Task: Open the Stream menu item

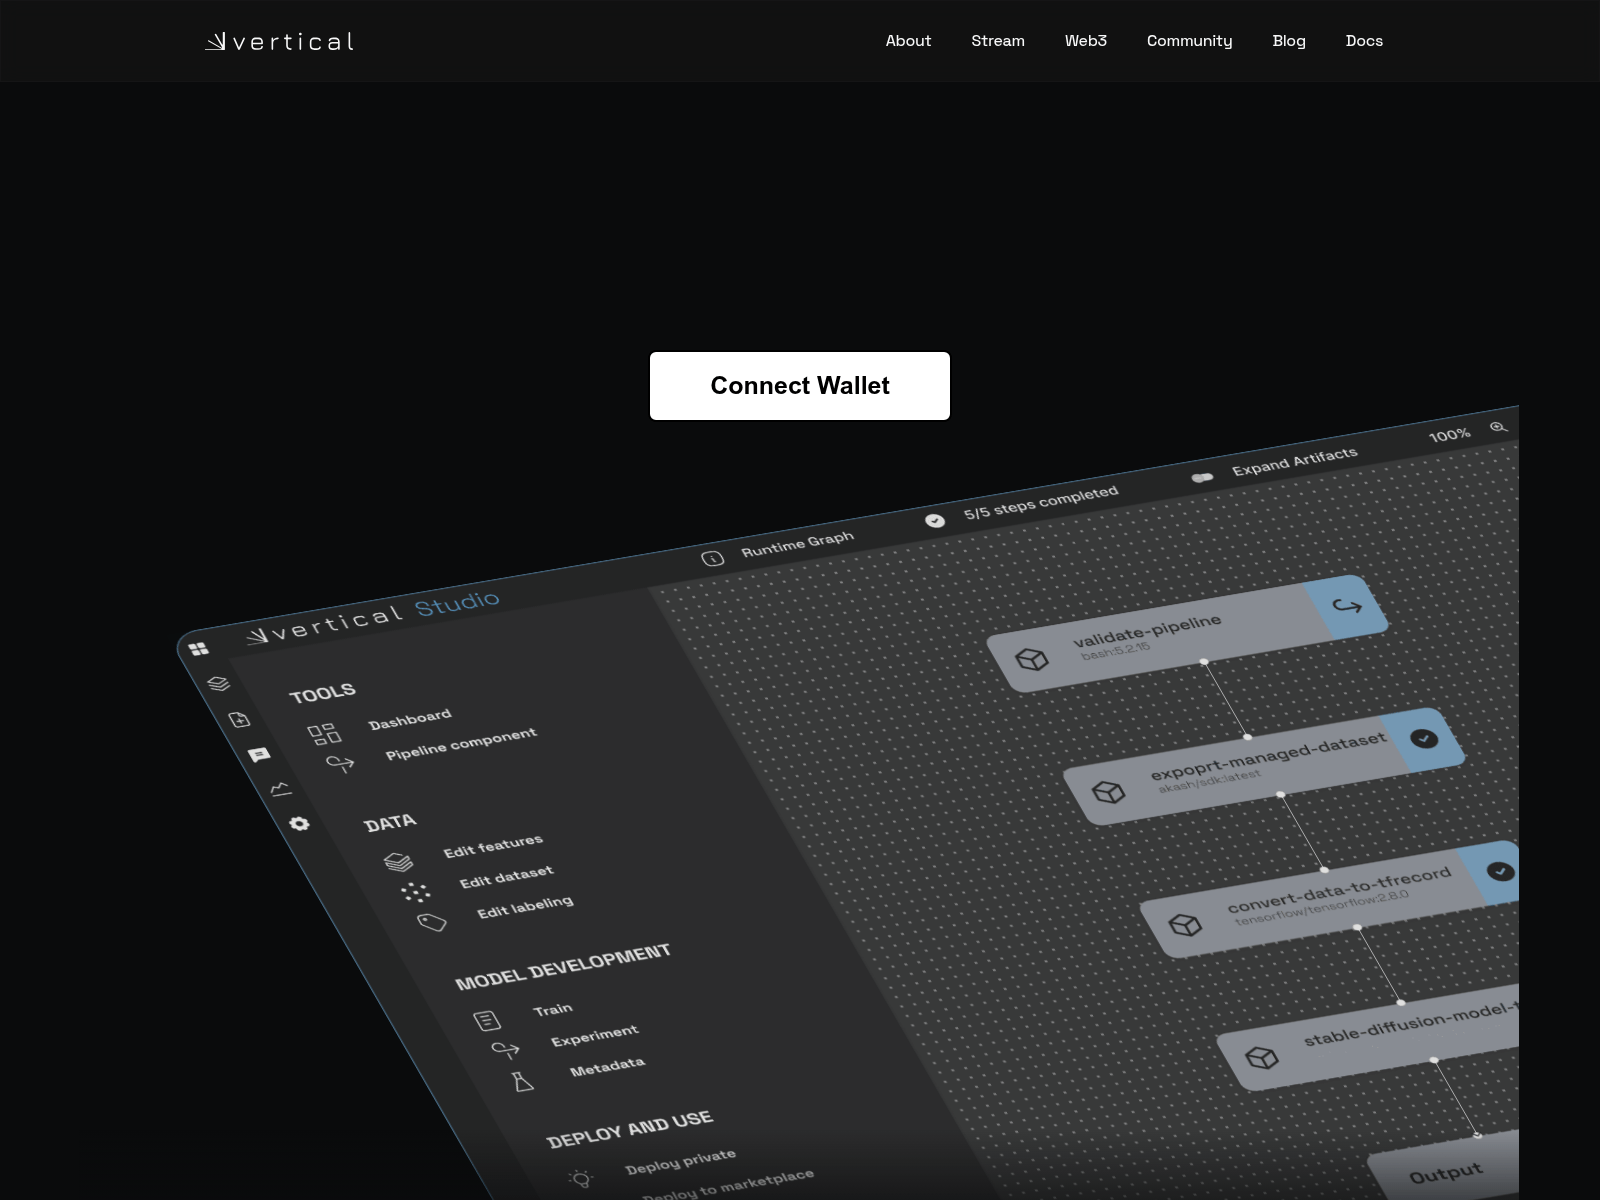Action: [998, 41]
